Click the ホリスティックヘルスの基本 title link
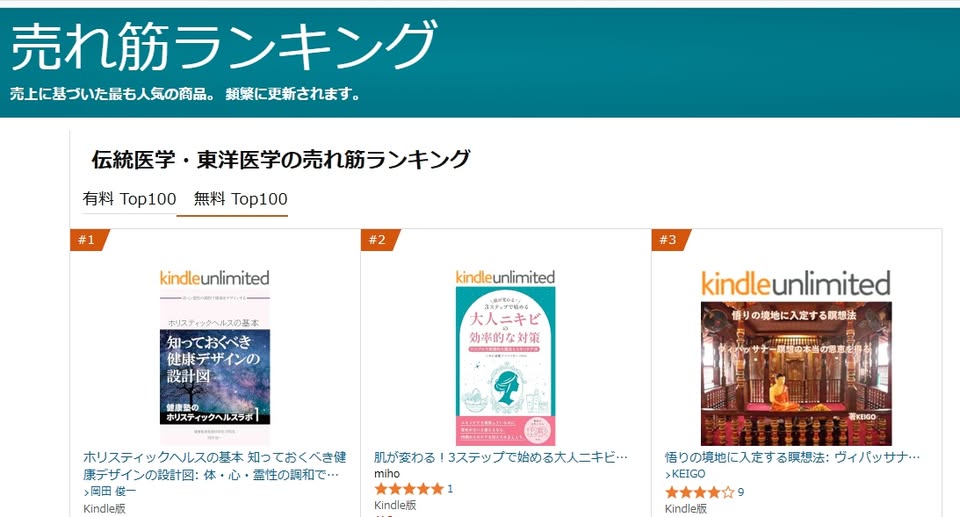 click(215, 466)
